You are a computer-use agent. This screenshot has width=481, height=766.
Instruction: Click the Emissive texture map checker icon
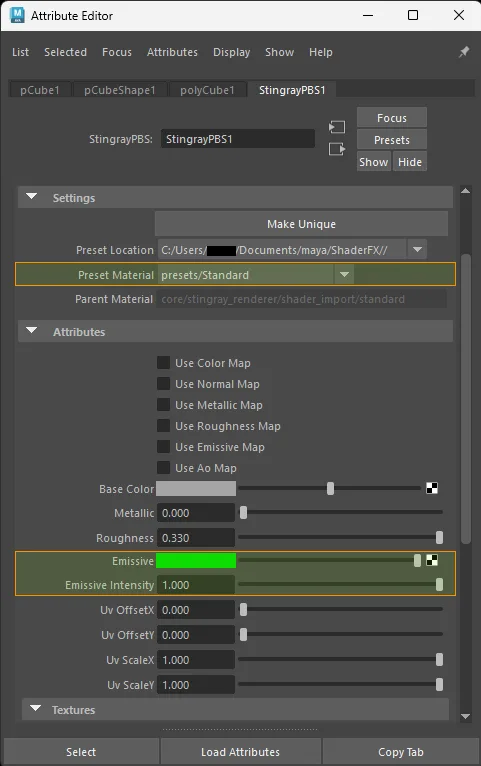coord(432,560)
